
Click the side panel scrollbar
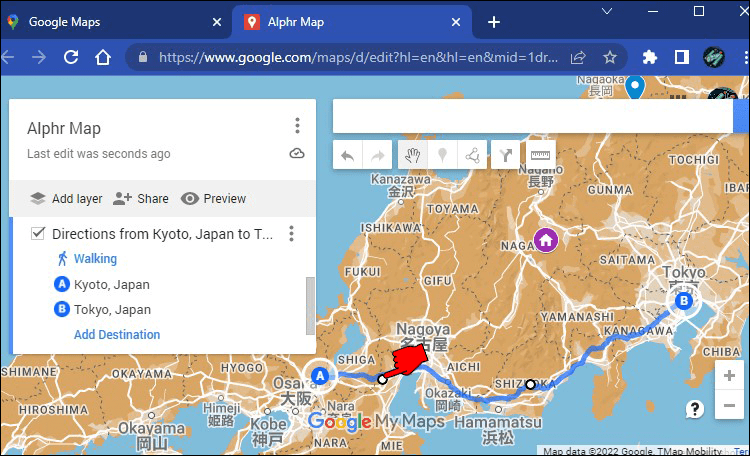click(x=310, y=305)
